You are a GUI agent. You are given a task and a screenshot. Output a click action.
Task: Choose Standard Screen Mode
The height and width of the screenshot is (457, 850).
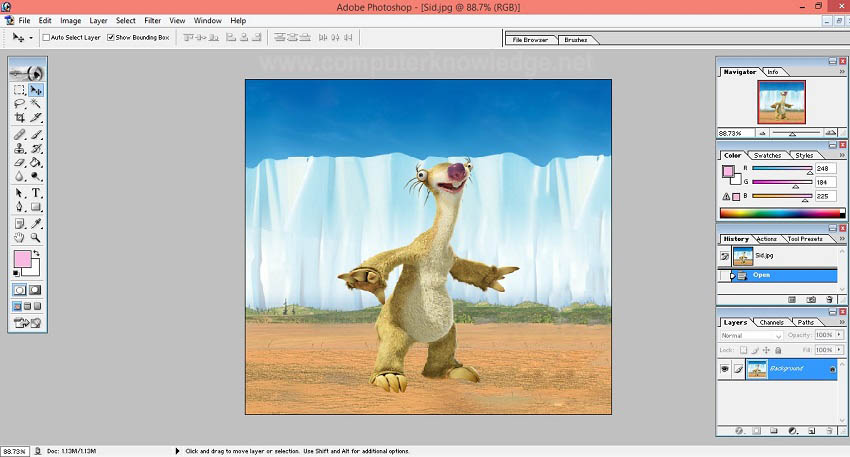tap(17, 306)
